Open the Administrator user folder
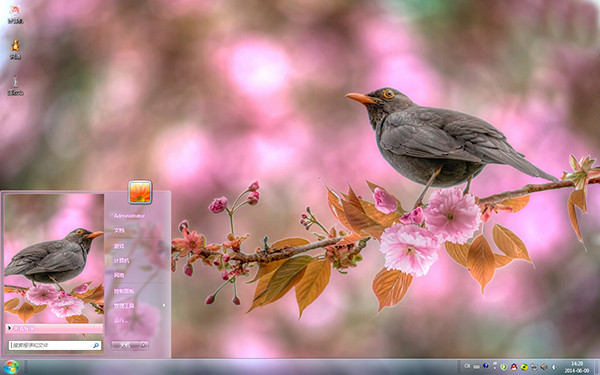600x375 pixels. (x=129, y=216)
